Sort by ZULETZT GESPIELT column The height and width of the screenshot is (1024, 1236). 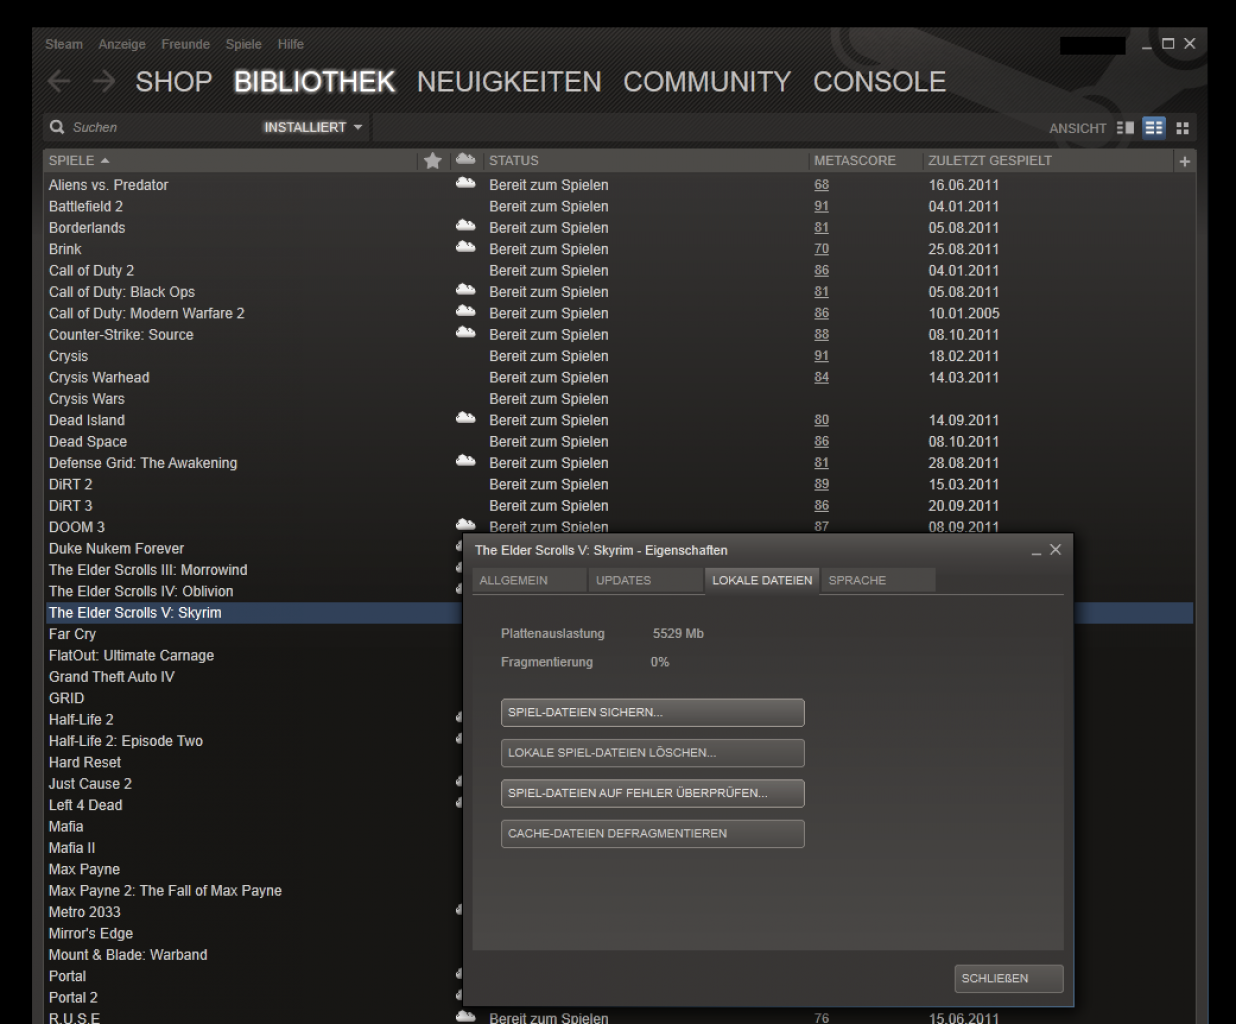(x=990, y=160)
